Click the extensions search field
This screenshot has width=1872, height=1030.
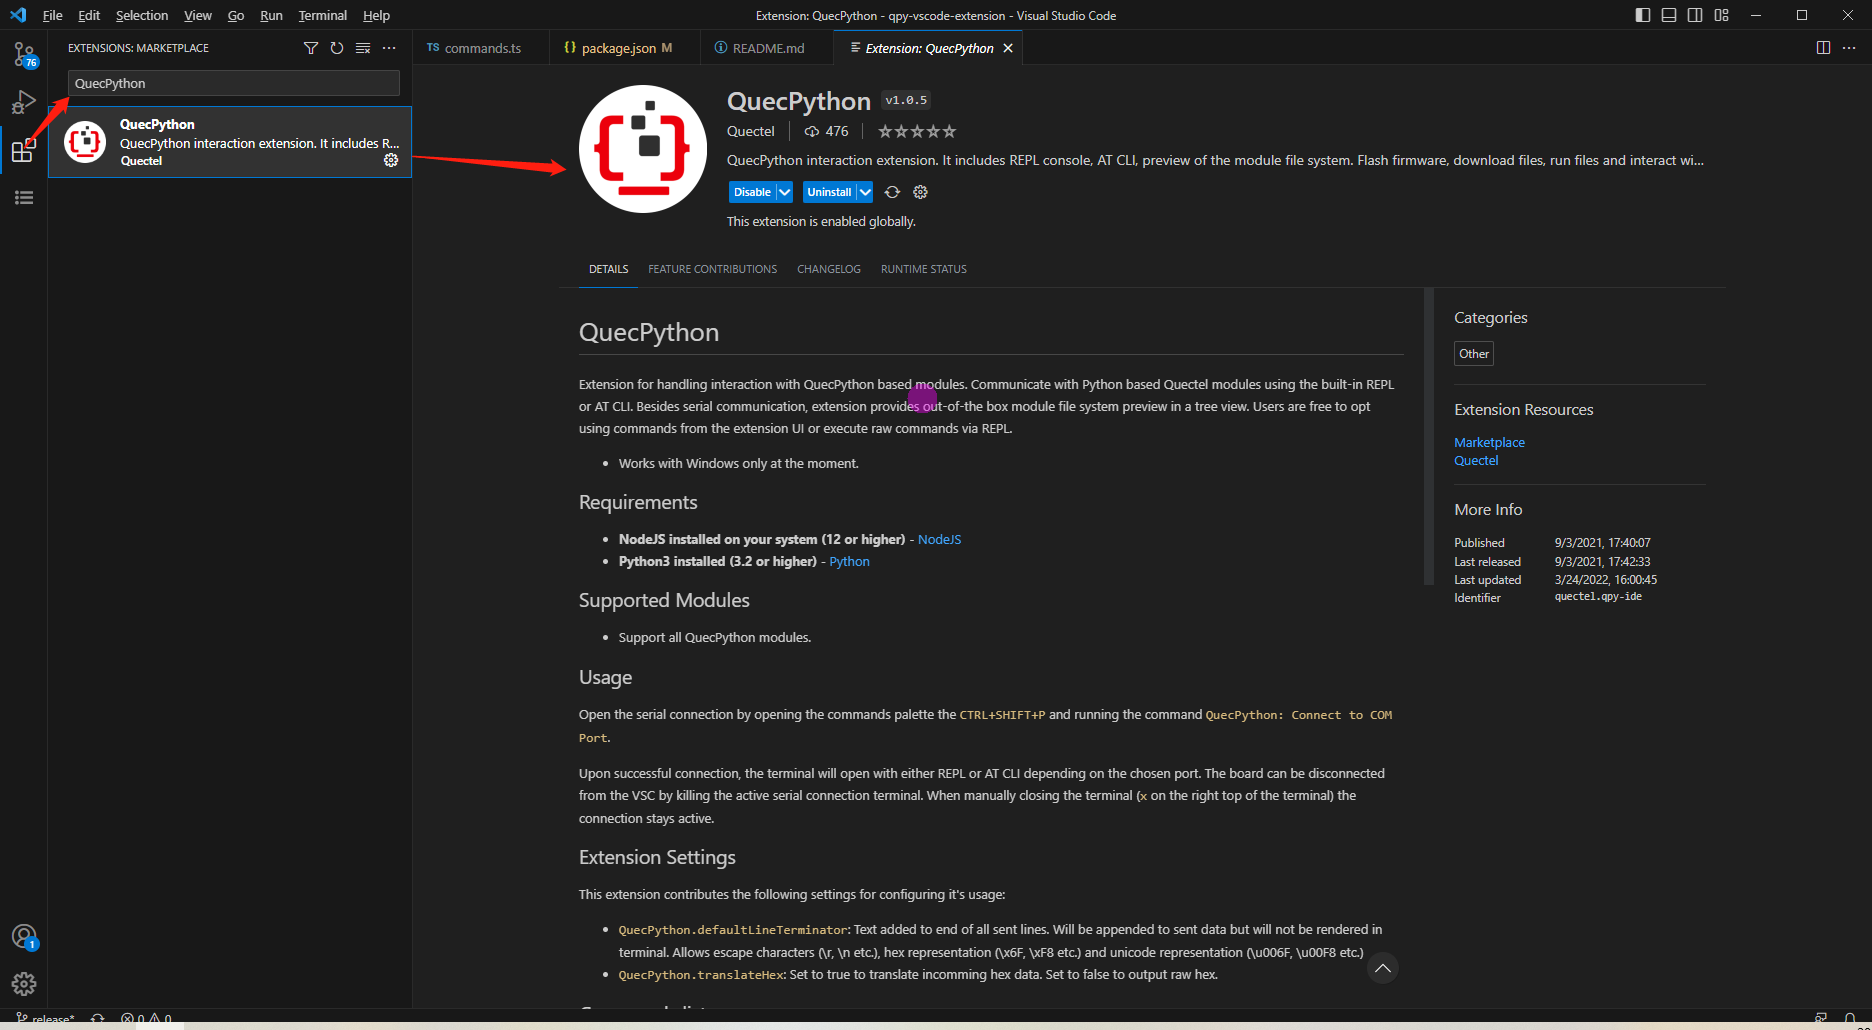click(x=233, y=83)
